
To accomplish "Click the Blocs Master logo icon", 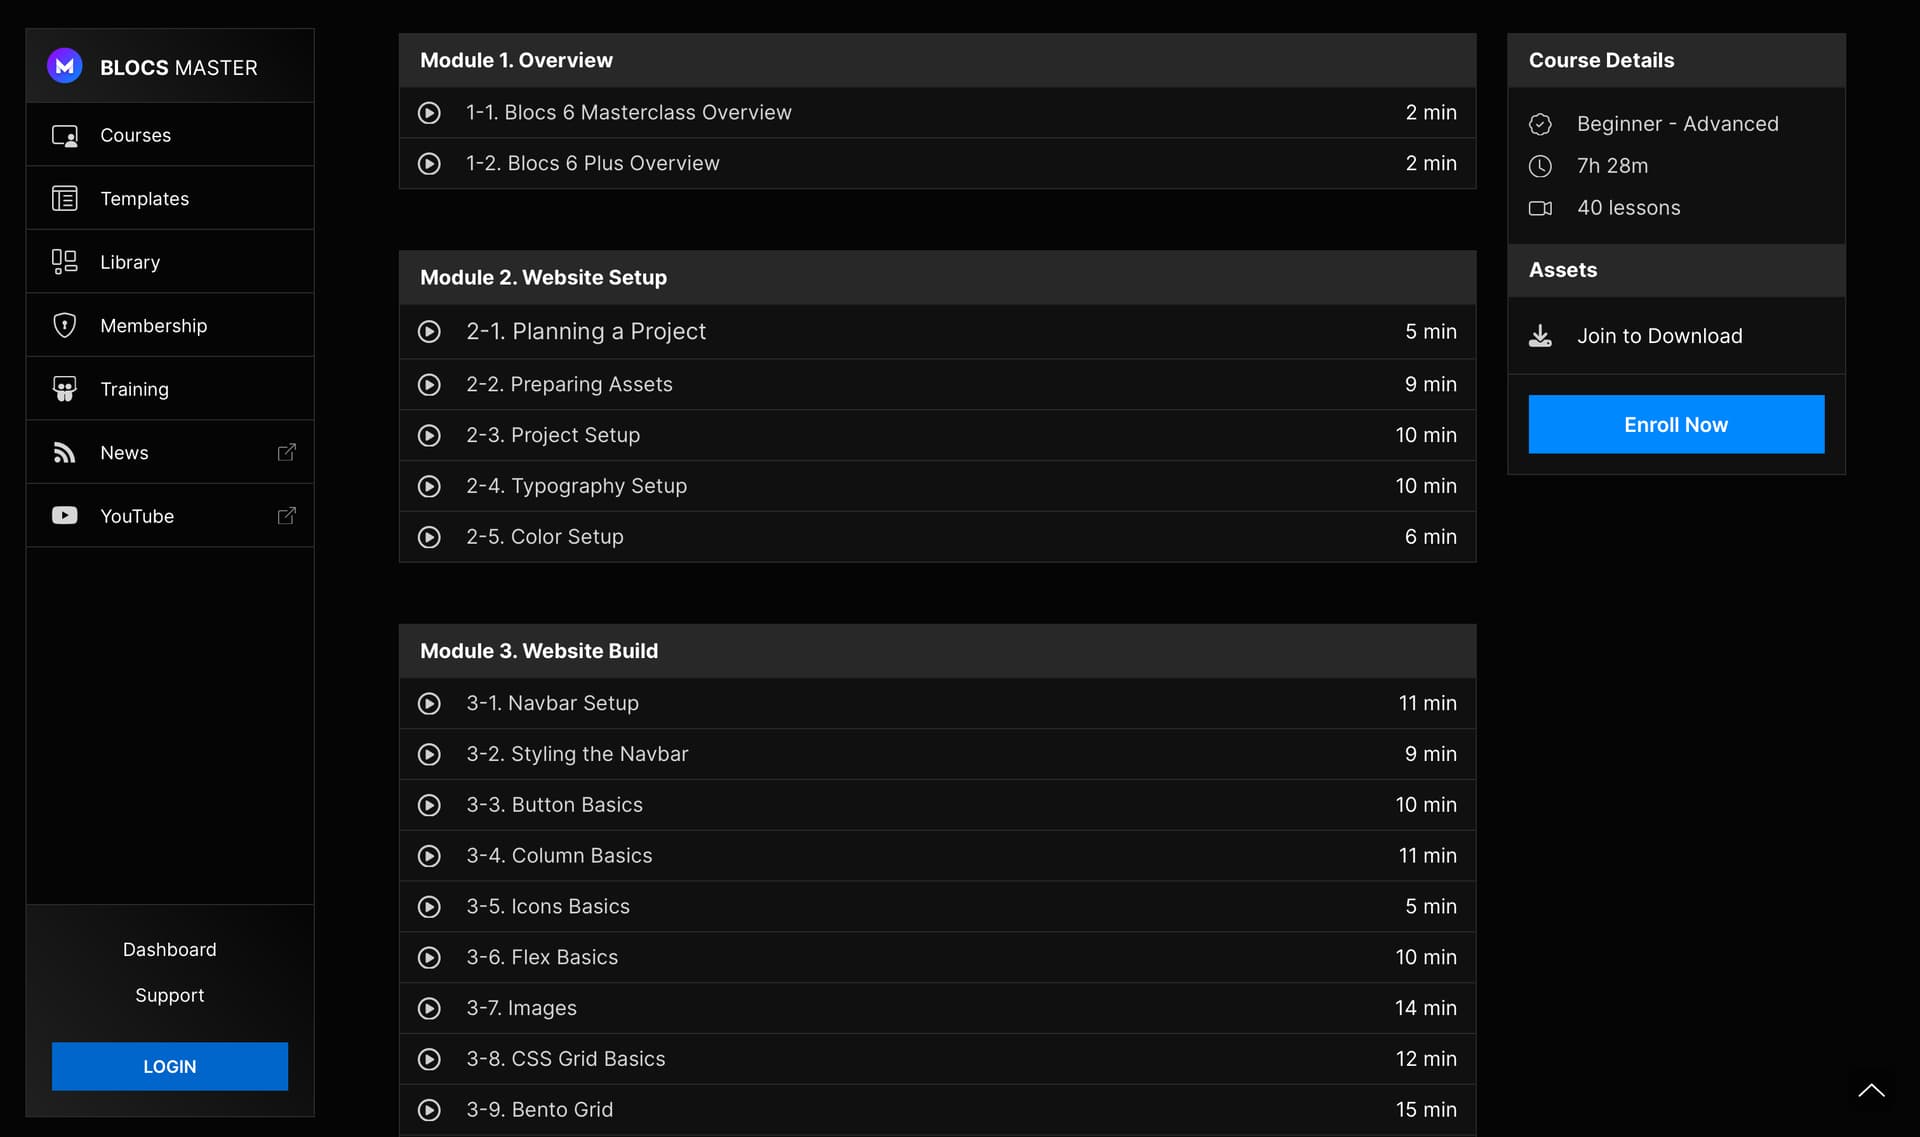I will 65,66.
